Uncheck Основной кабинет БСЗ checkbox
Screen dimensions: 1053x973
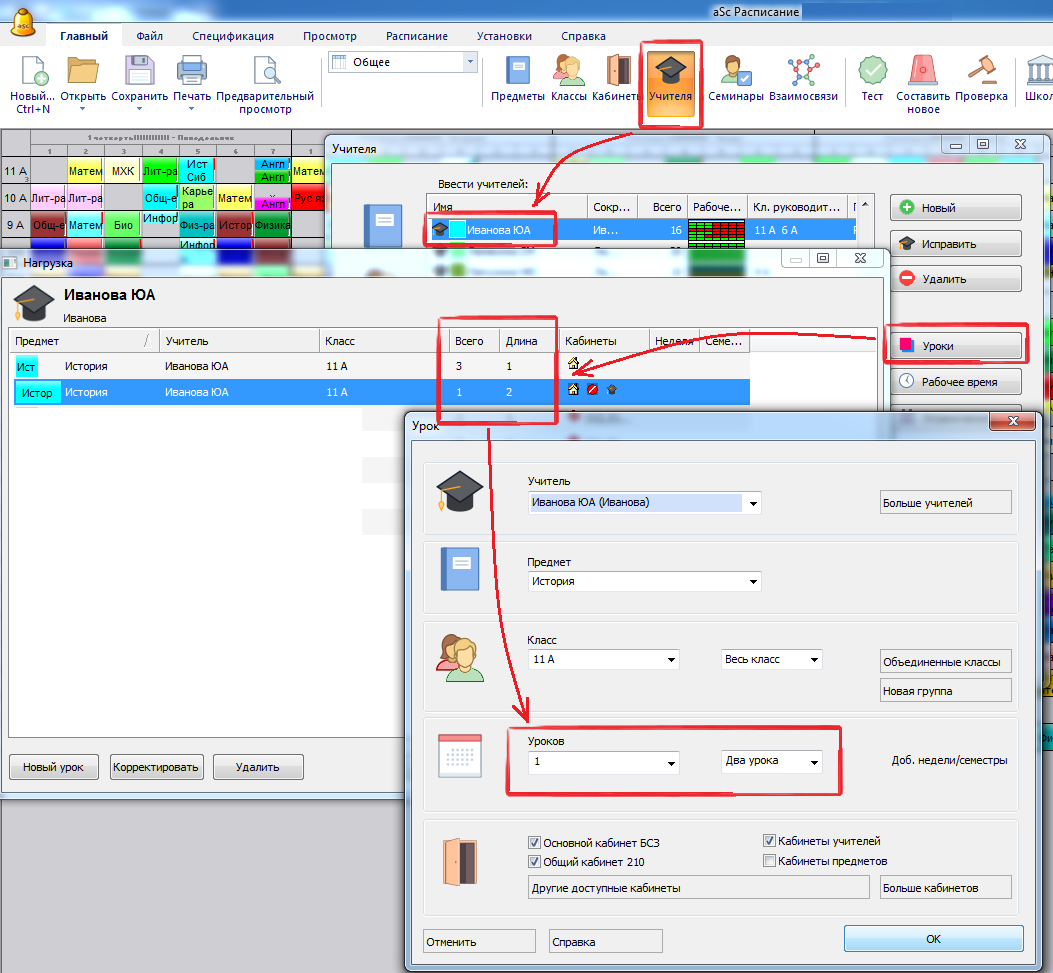(x=534, y=843)
